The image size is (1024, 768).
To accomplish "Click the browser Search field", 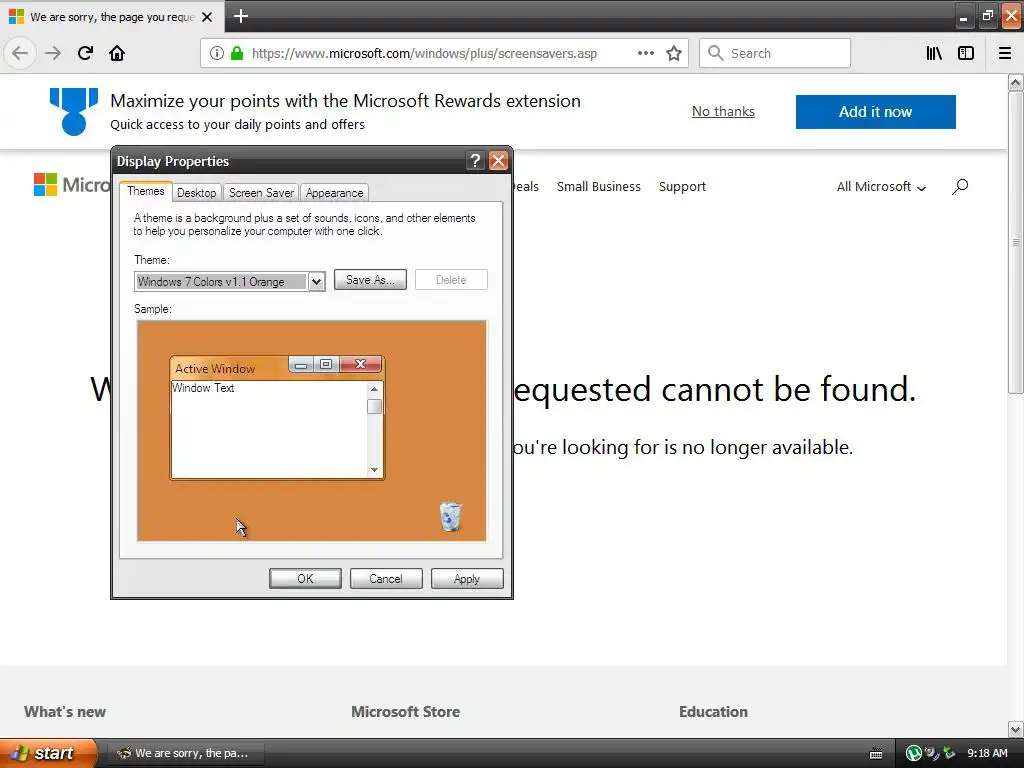I will pos(775,53).
